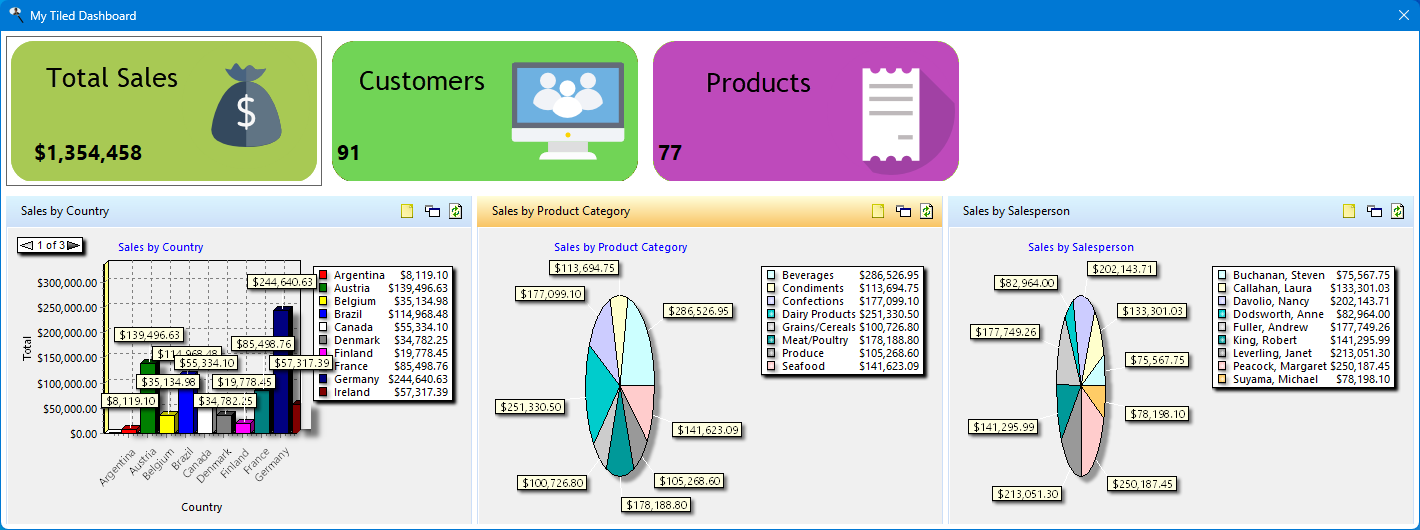The height and width of the screenshot is (530, 1420).
Task: Open the yellow note icon for Sales by Country
Action: click(407, 211)
